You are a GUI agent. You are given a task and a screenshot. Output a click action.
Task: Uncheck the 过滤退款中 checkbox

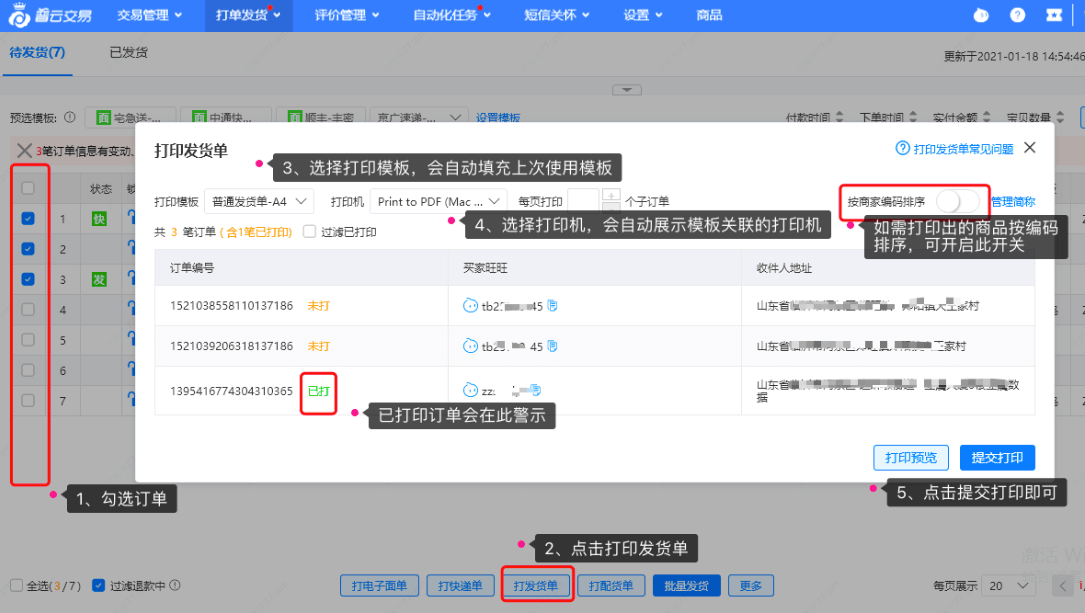[98, 585]
